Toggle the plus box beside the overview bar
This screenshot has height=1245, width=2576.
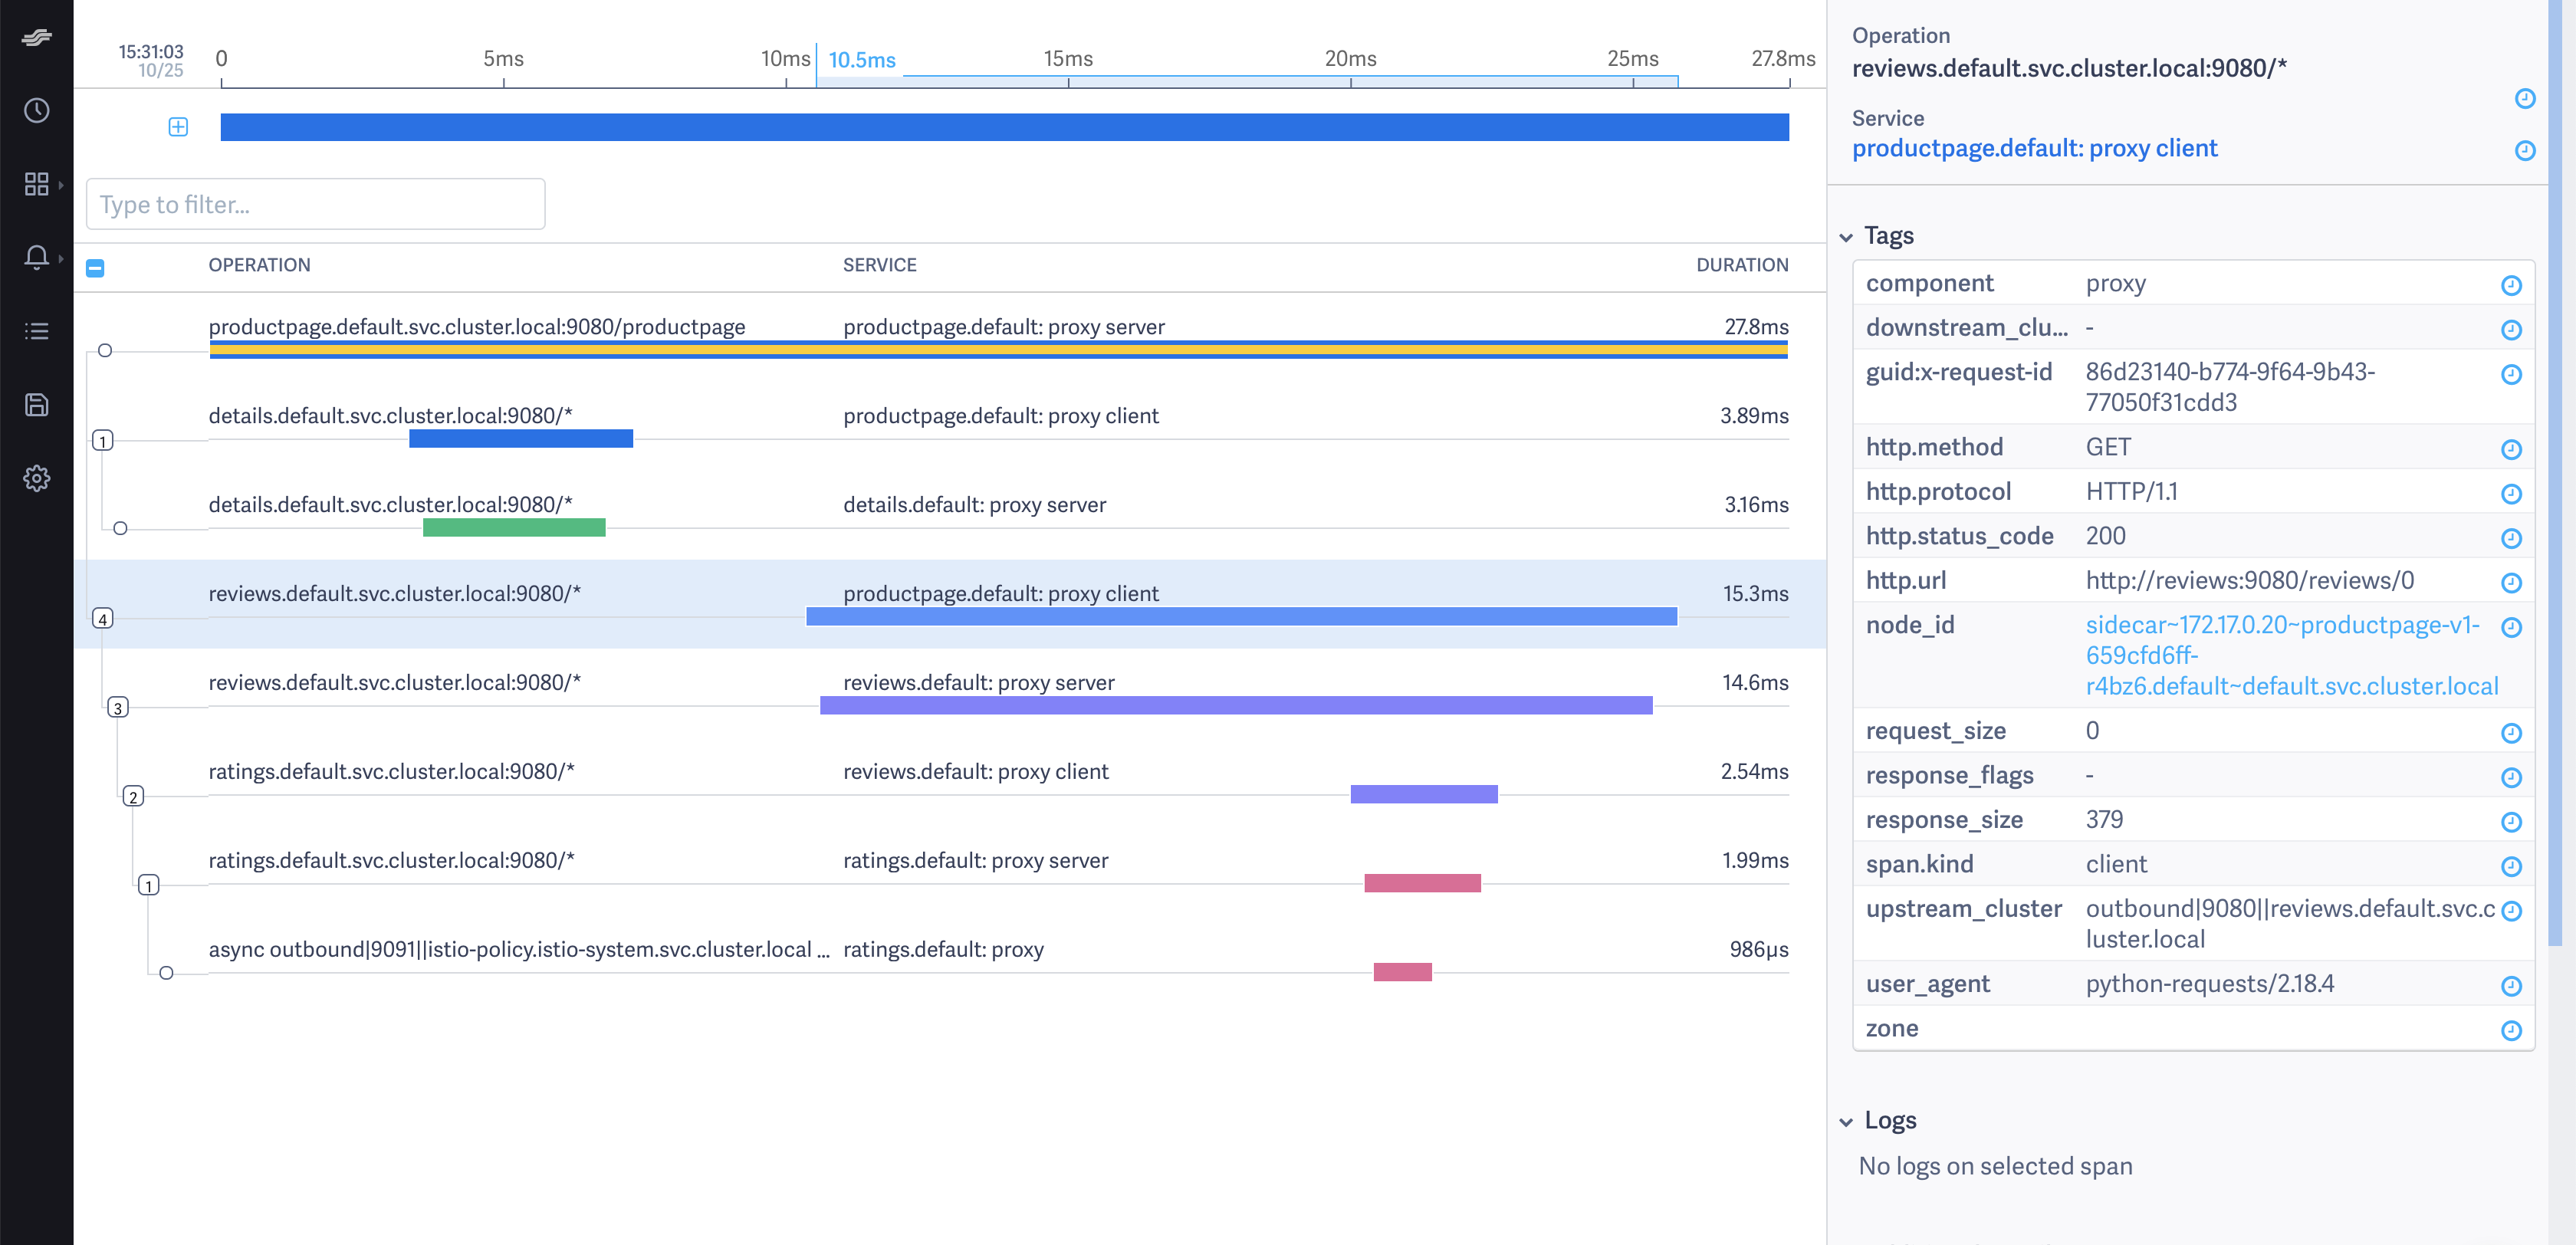pos(178,127)
